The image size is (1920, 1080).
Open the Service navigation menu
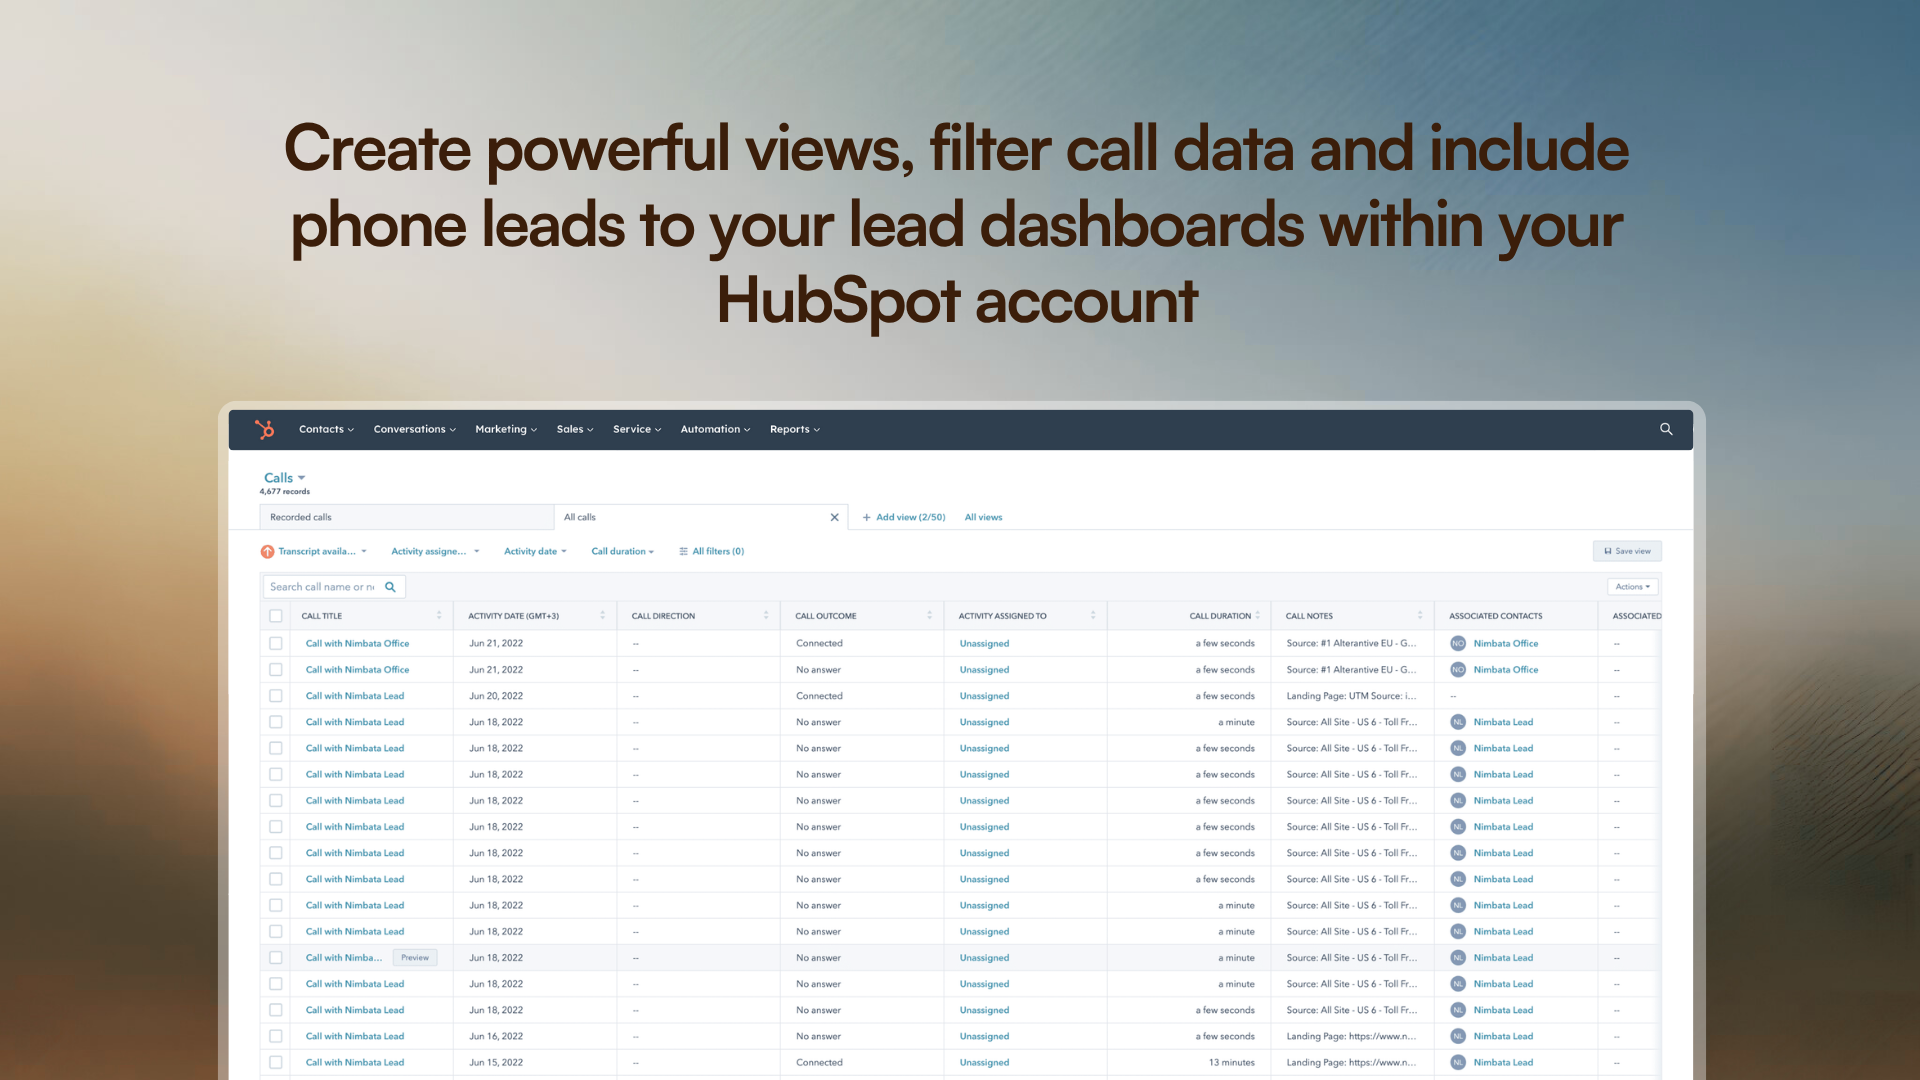click(637, 429)
